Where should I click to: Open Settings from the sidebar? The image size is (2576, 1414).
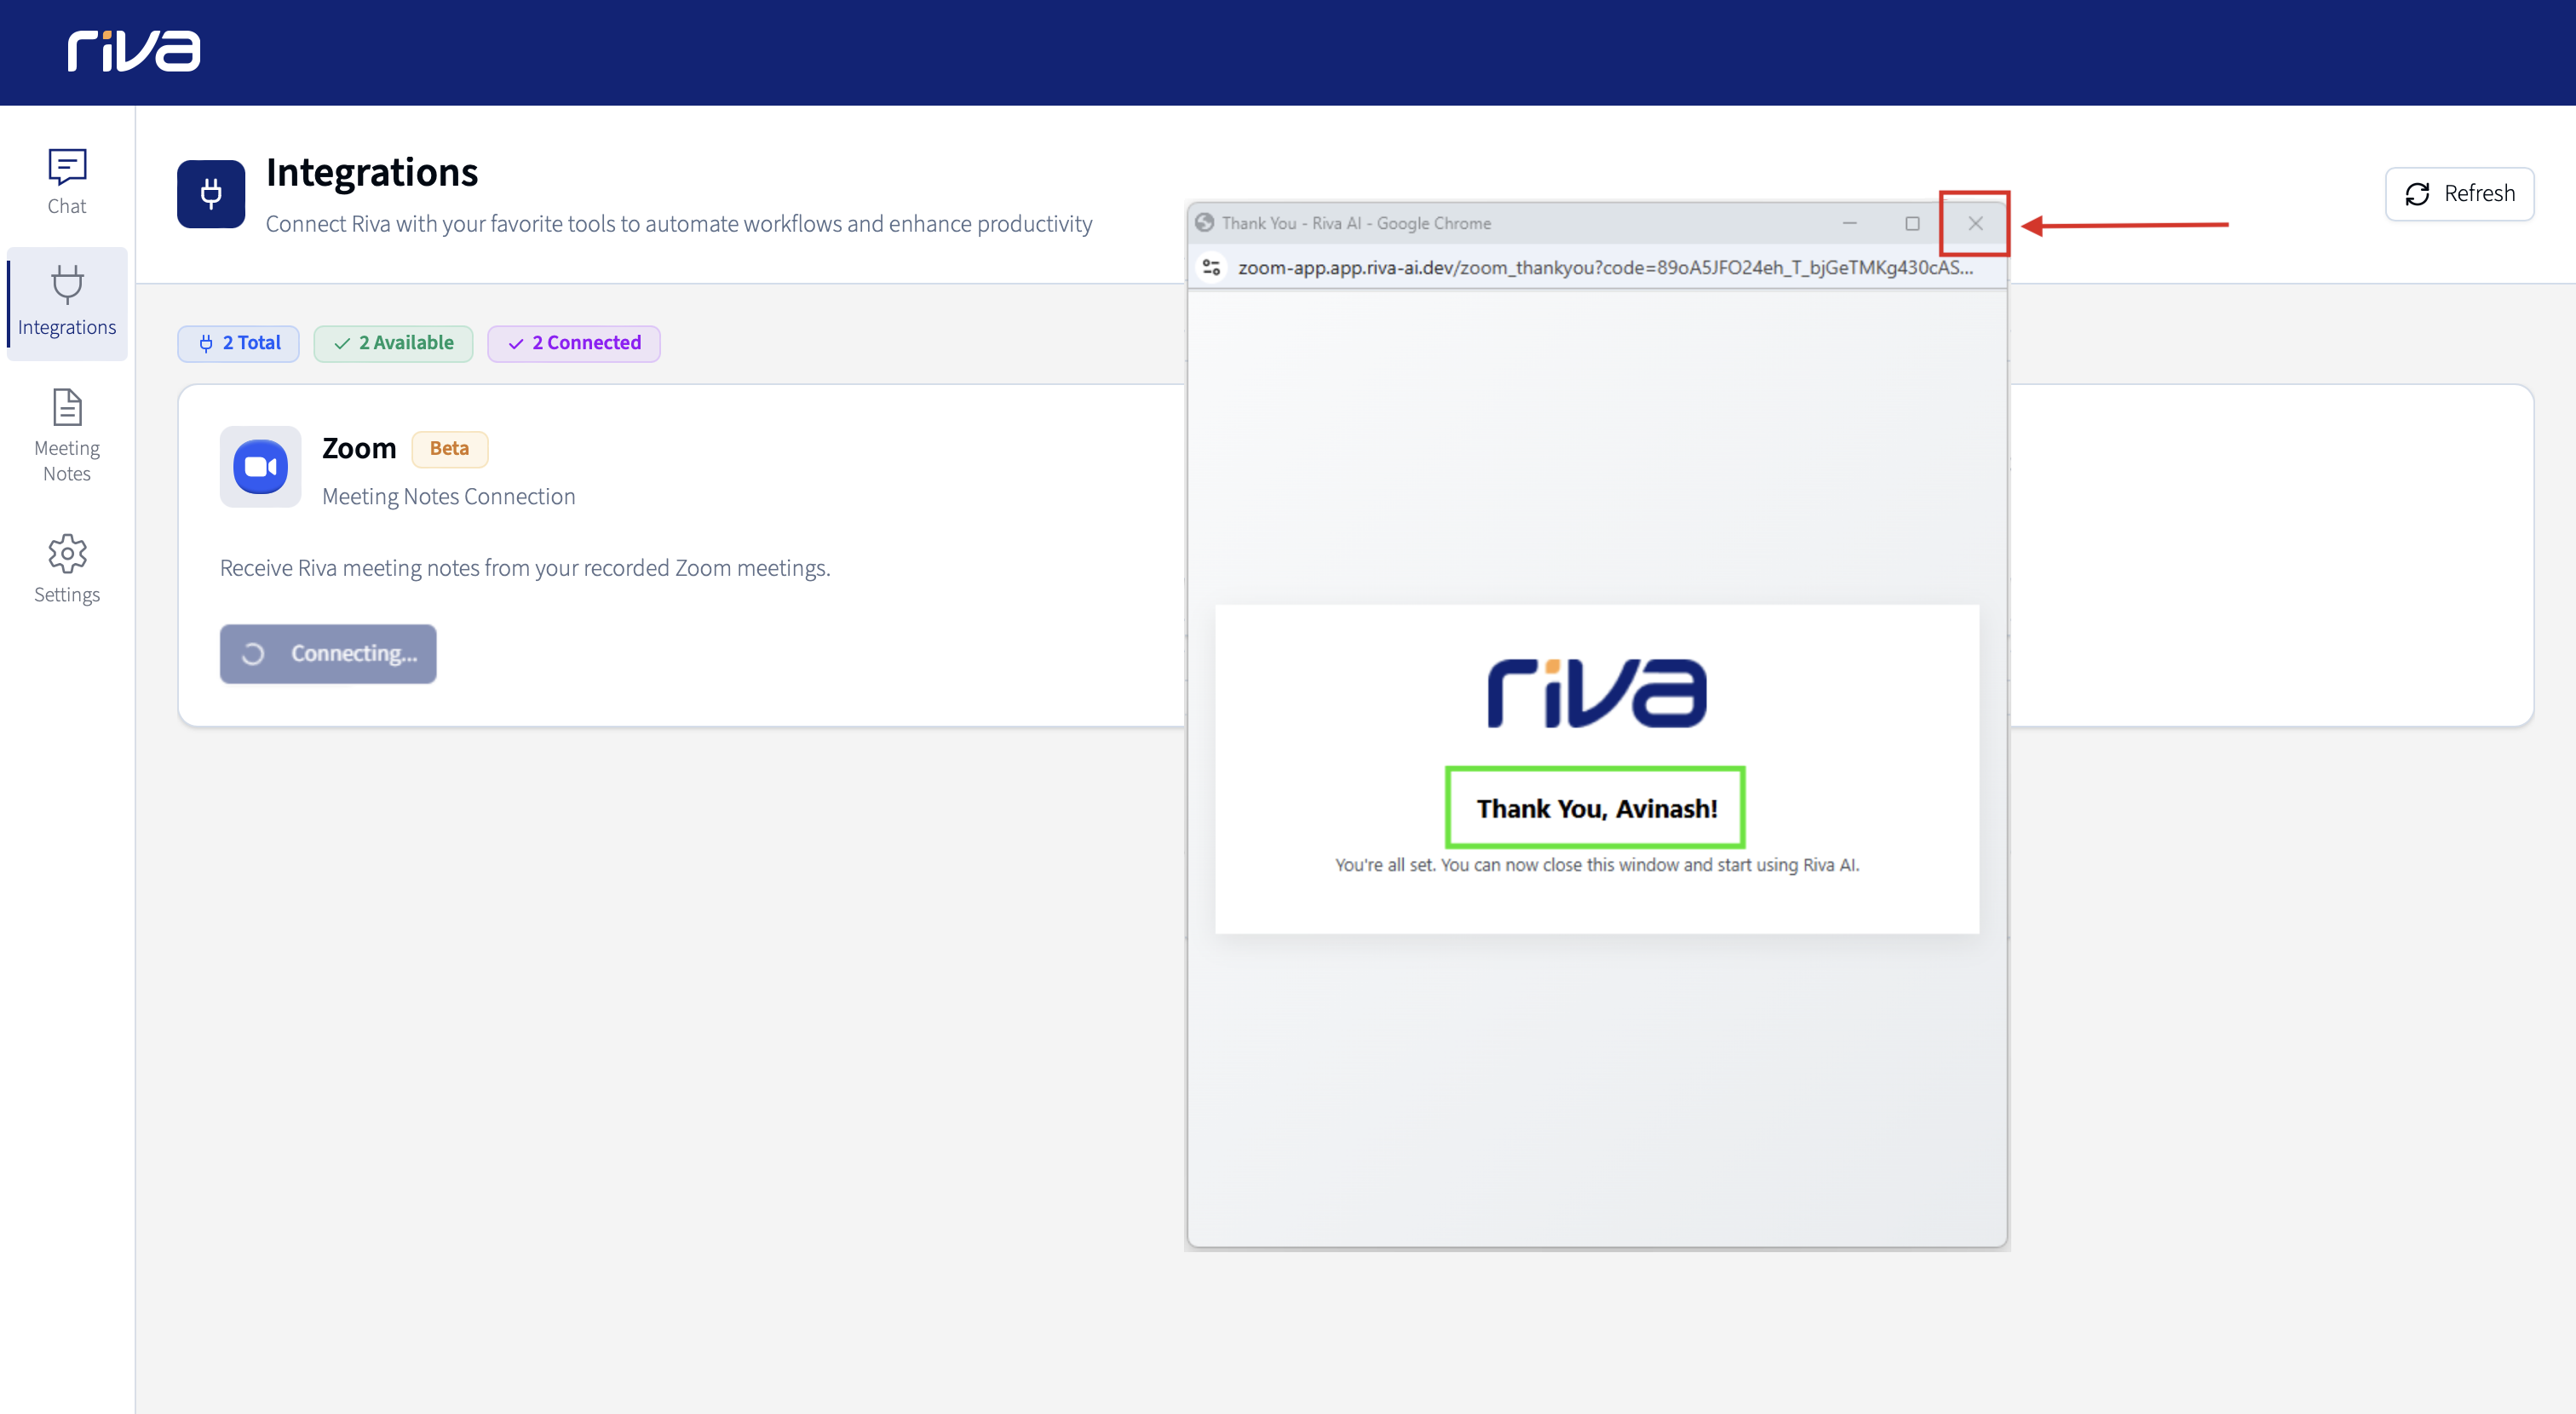tap(67, 569)
